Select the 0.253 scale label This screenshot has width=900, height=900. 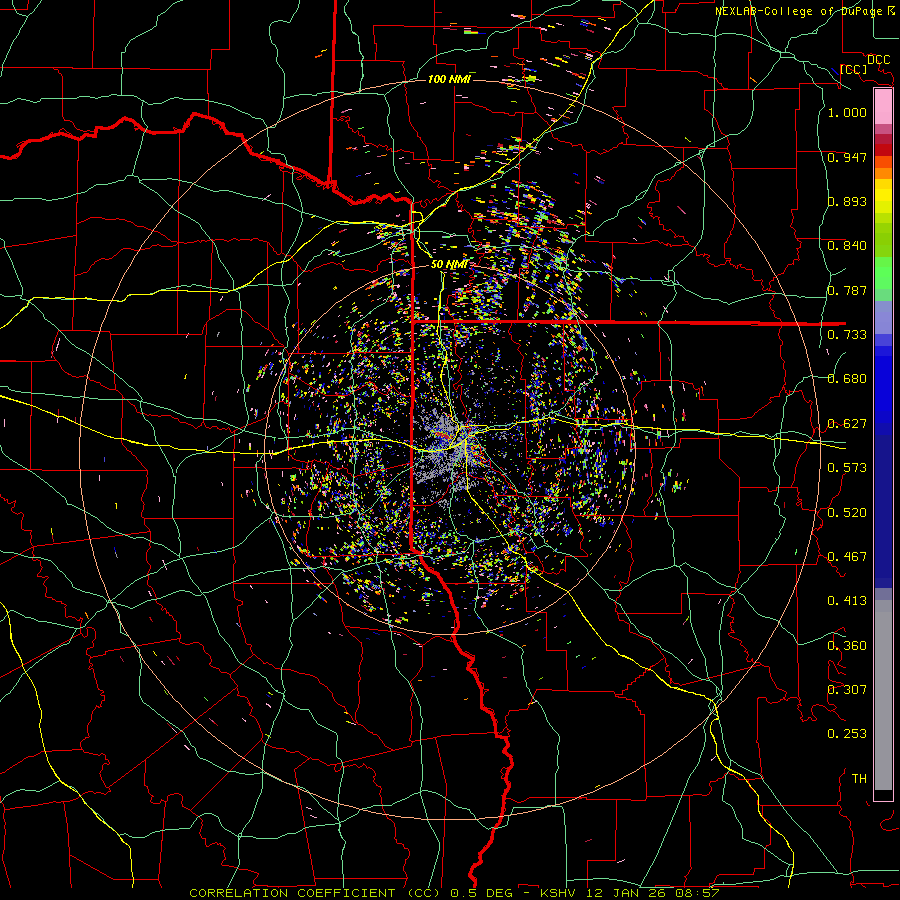(x=847, y=734)
